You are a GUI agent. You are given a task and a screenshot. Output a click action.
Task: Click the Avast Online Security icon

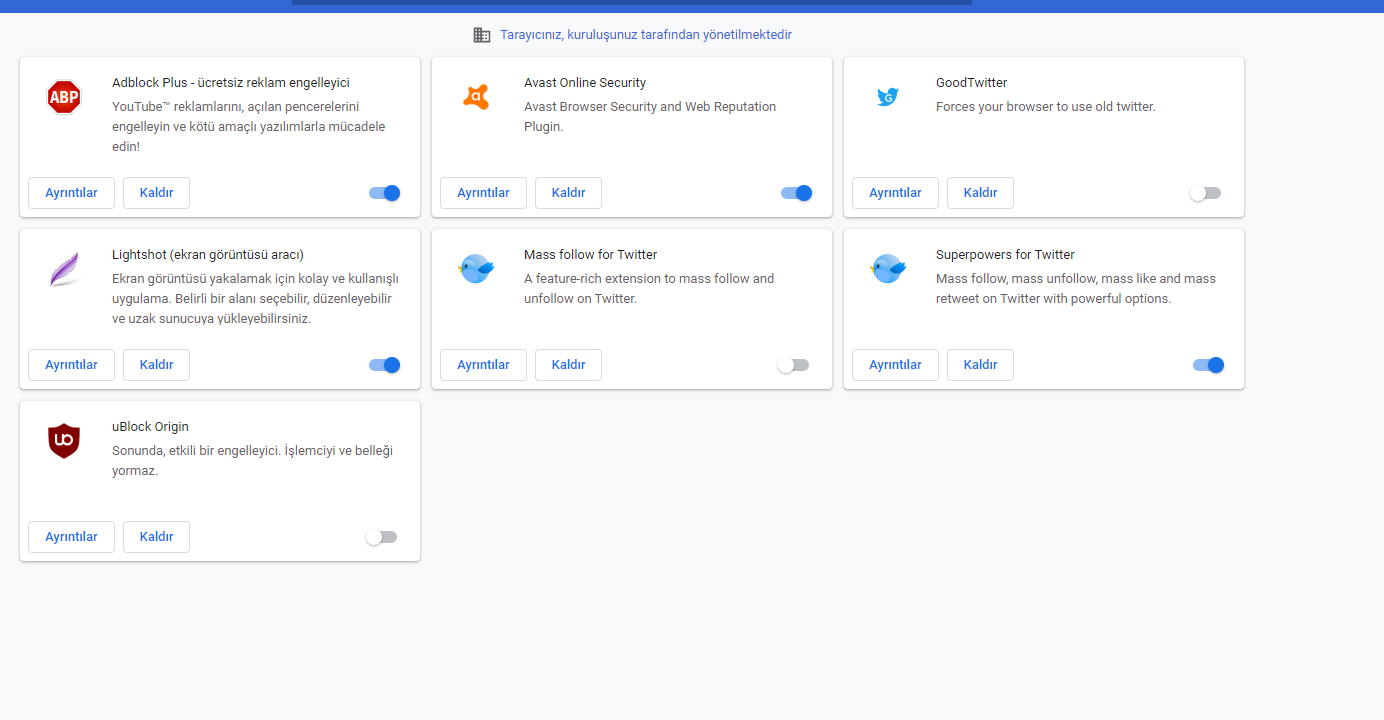pos(476,97)
